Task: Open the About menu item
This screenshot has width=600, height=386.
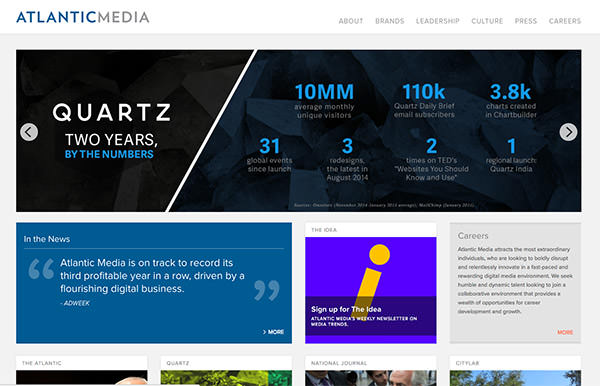Action: [x=351, y=21]
